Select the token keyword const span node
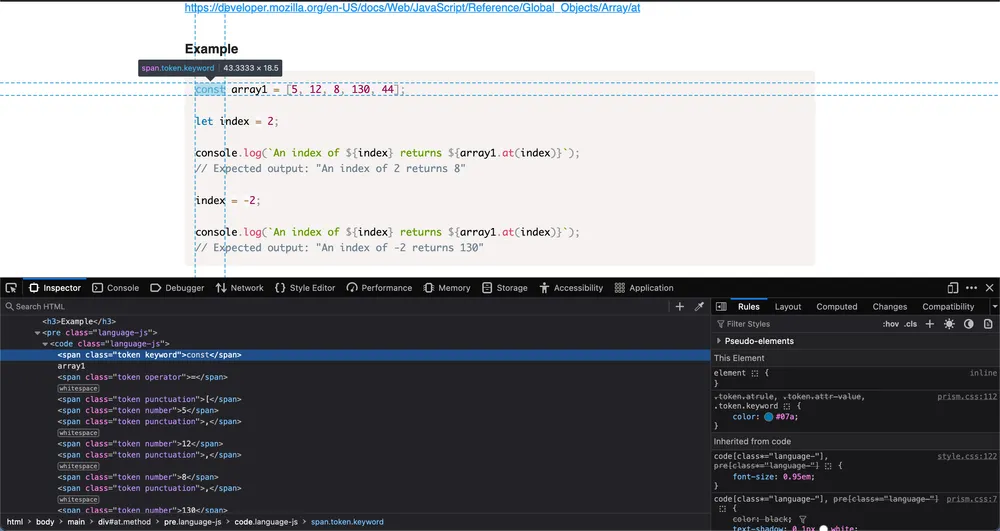This screenshot has height=531, width=1000. click(149, 355)
